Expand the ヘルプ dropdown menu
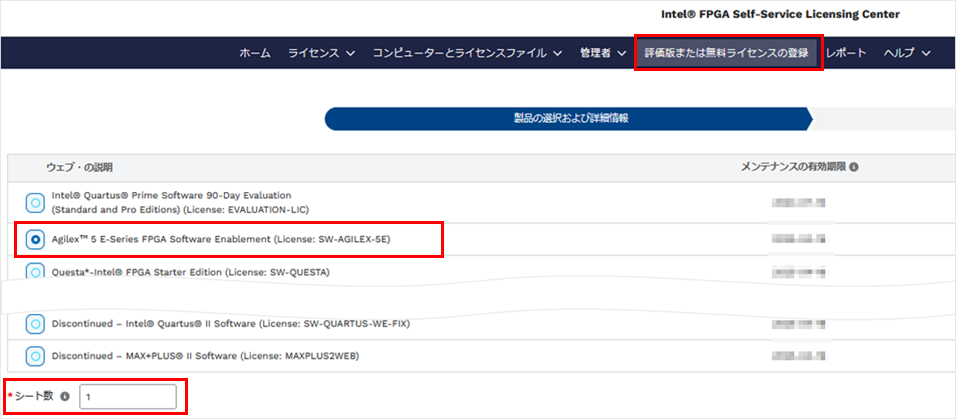The width and height of the screenshot is (956, 419). click(907, 53)
